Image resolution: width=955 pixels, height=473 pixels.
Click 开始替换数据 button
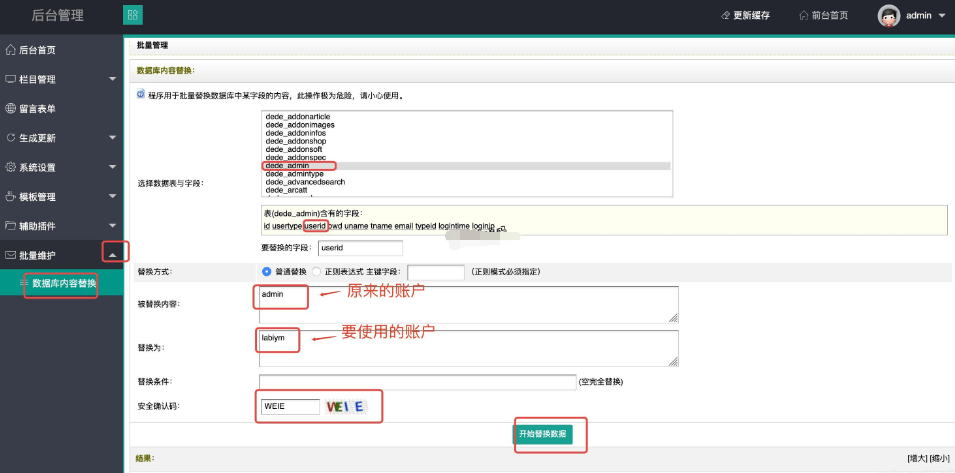[x=543, y=434]
